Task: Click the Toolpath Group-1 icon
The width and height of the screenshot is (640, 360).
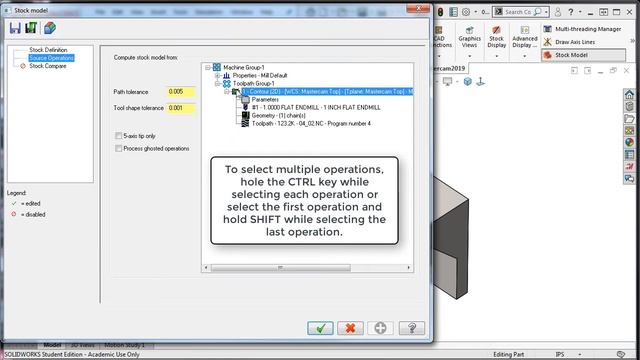Action: pyautogui.click(x=227, y=84)
